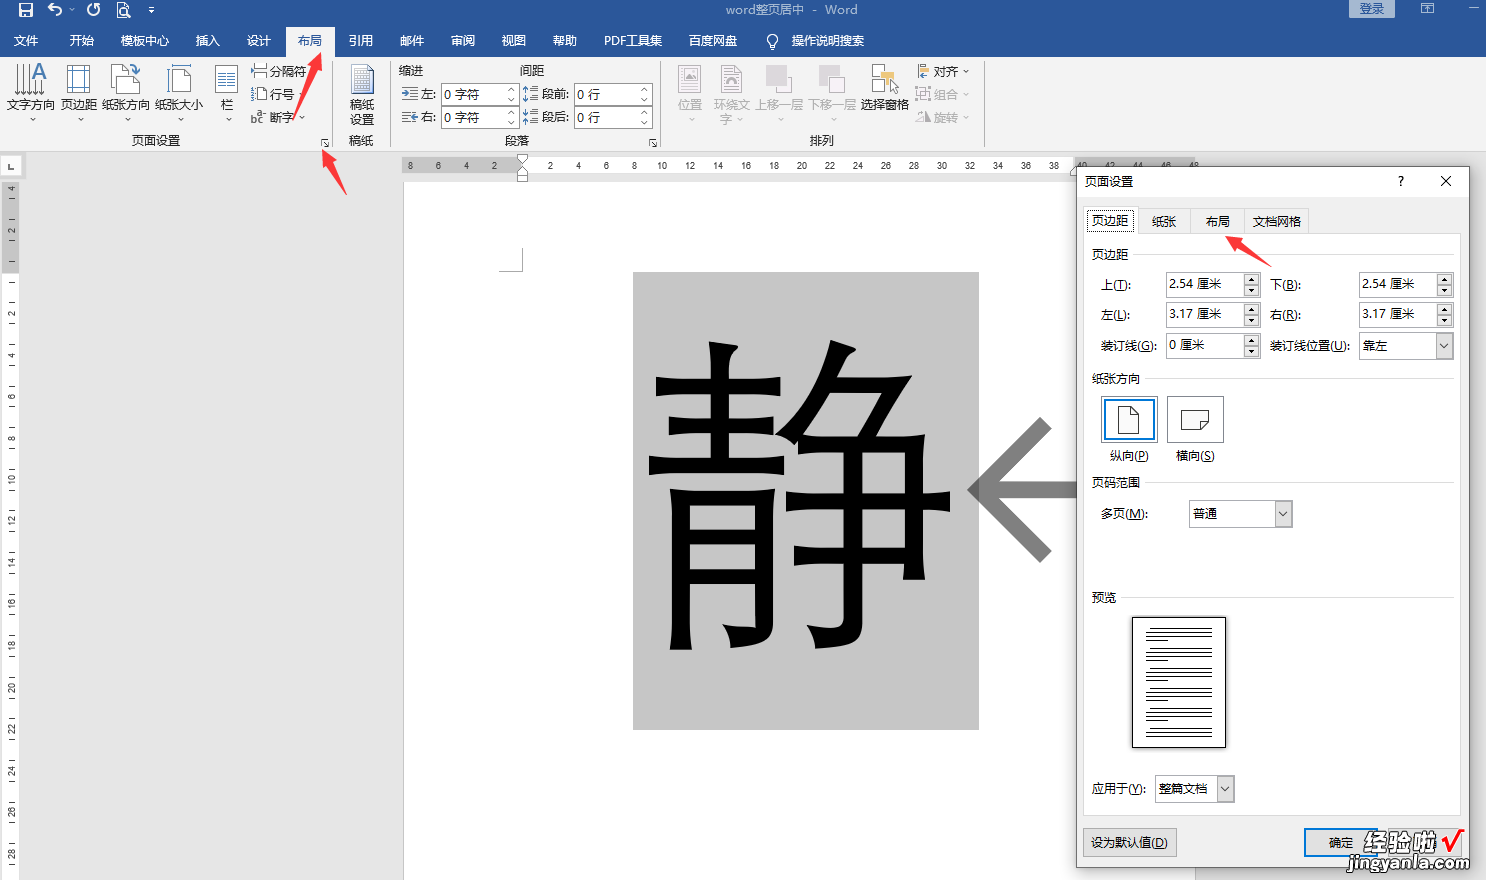Image resolution: width=1486 pixels, height=880 pixels.
Task: Click the 装订线 gutter value field
Action: [1205, 345]
